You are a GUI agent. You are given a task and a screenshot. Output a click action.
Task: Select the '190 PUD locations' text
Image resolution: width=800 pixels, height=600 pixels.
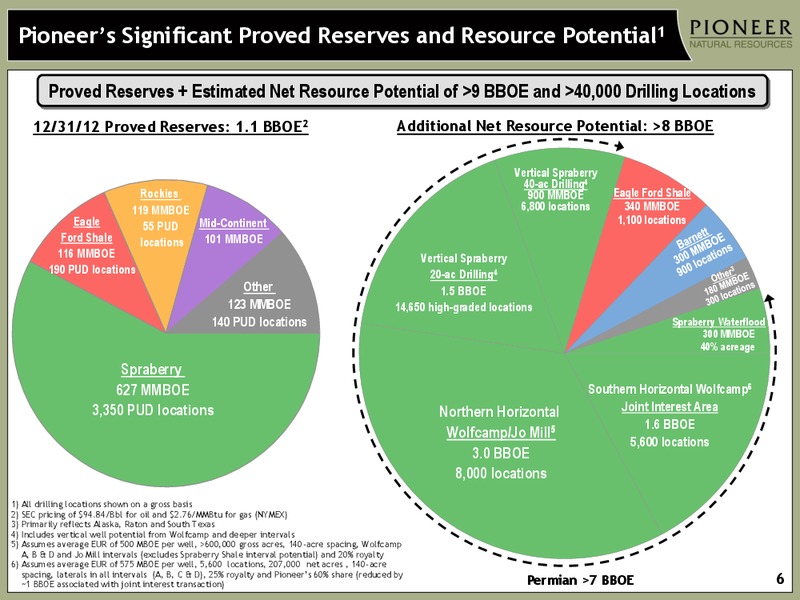click(92, 269)
